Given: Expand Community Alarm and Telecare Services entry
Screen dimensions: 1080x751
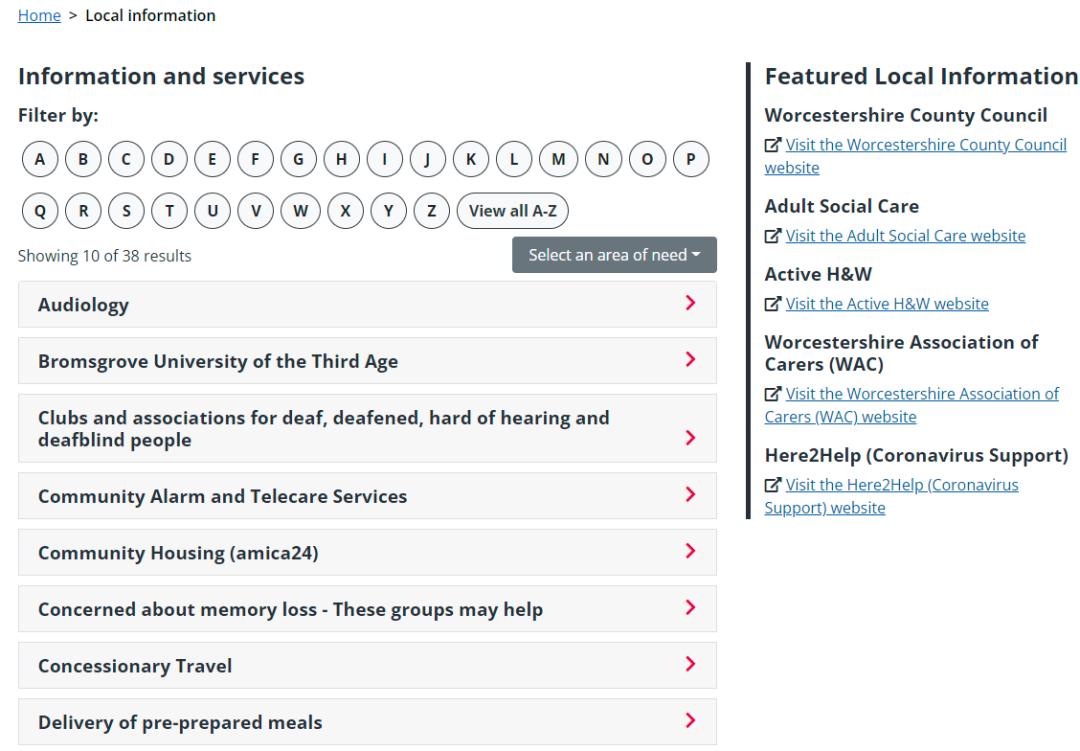Looking at the screenshot, I should coord(367,496).
